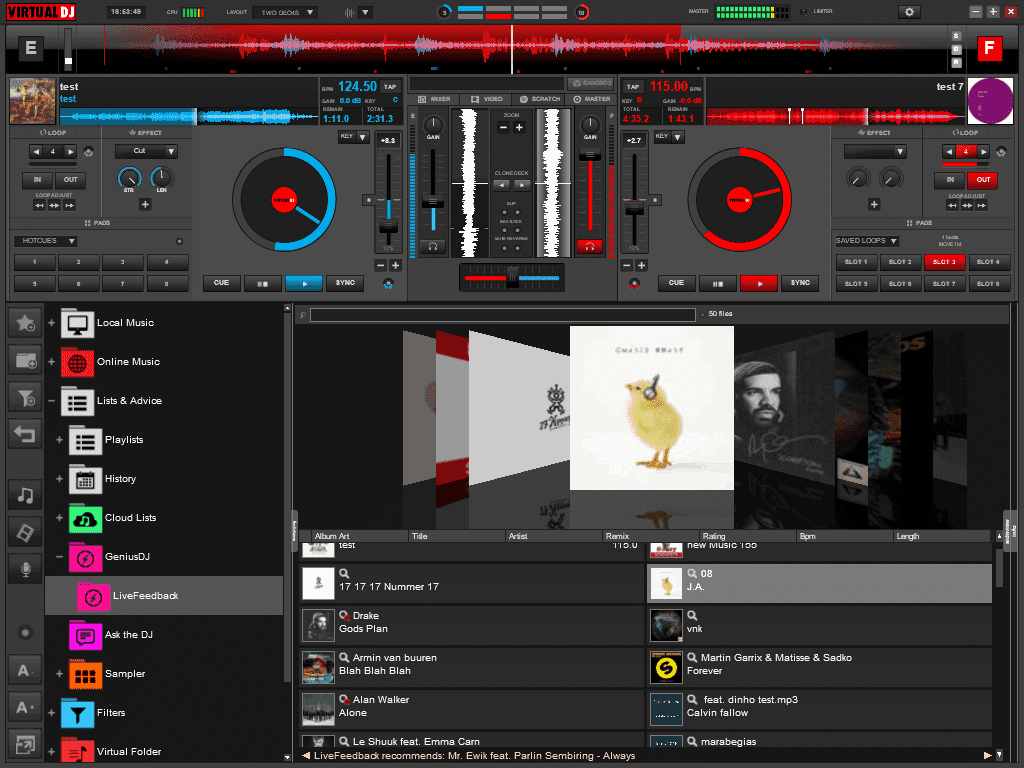This screenshot has width=1024, height=768.
Task: Click red deck letter F icon
Action: [x=989, y=48]
